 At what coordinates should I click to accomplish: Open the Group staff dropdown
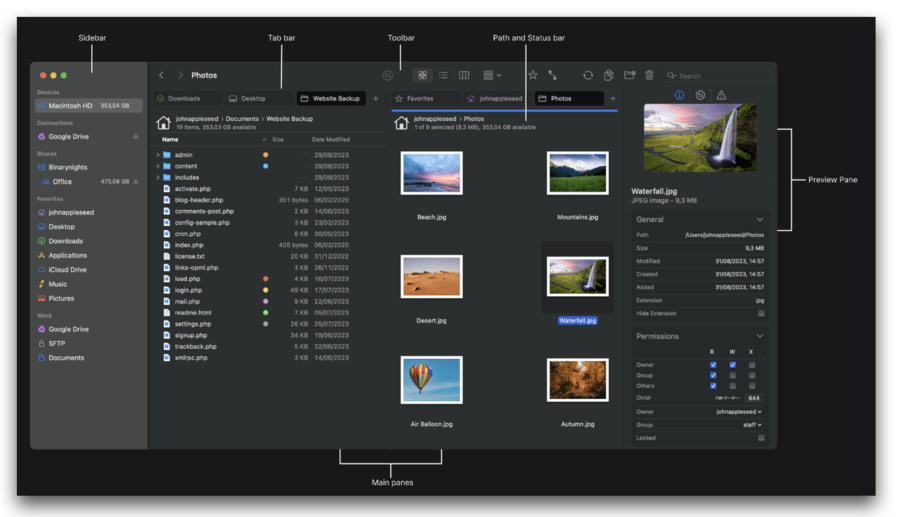pyautogui.click(x=751, y=424)
